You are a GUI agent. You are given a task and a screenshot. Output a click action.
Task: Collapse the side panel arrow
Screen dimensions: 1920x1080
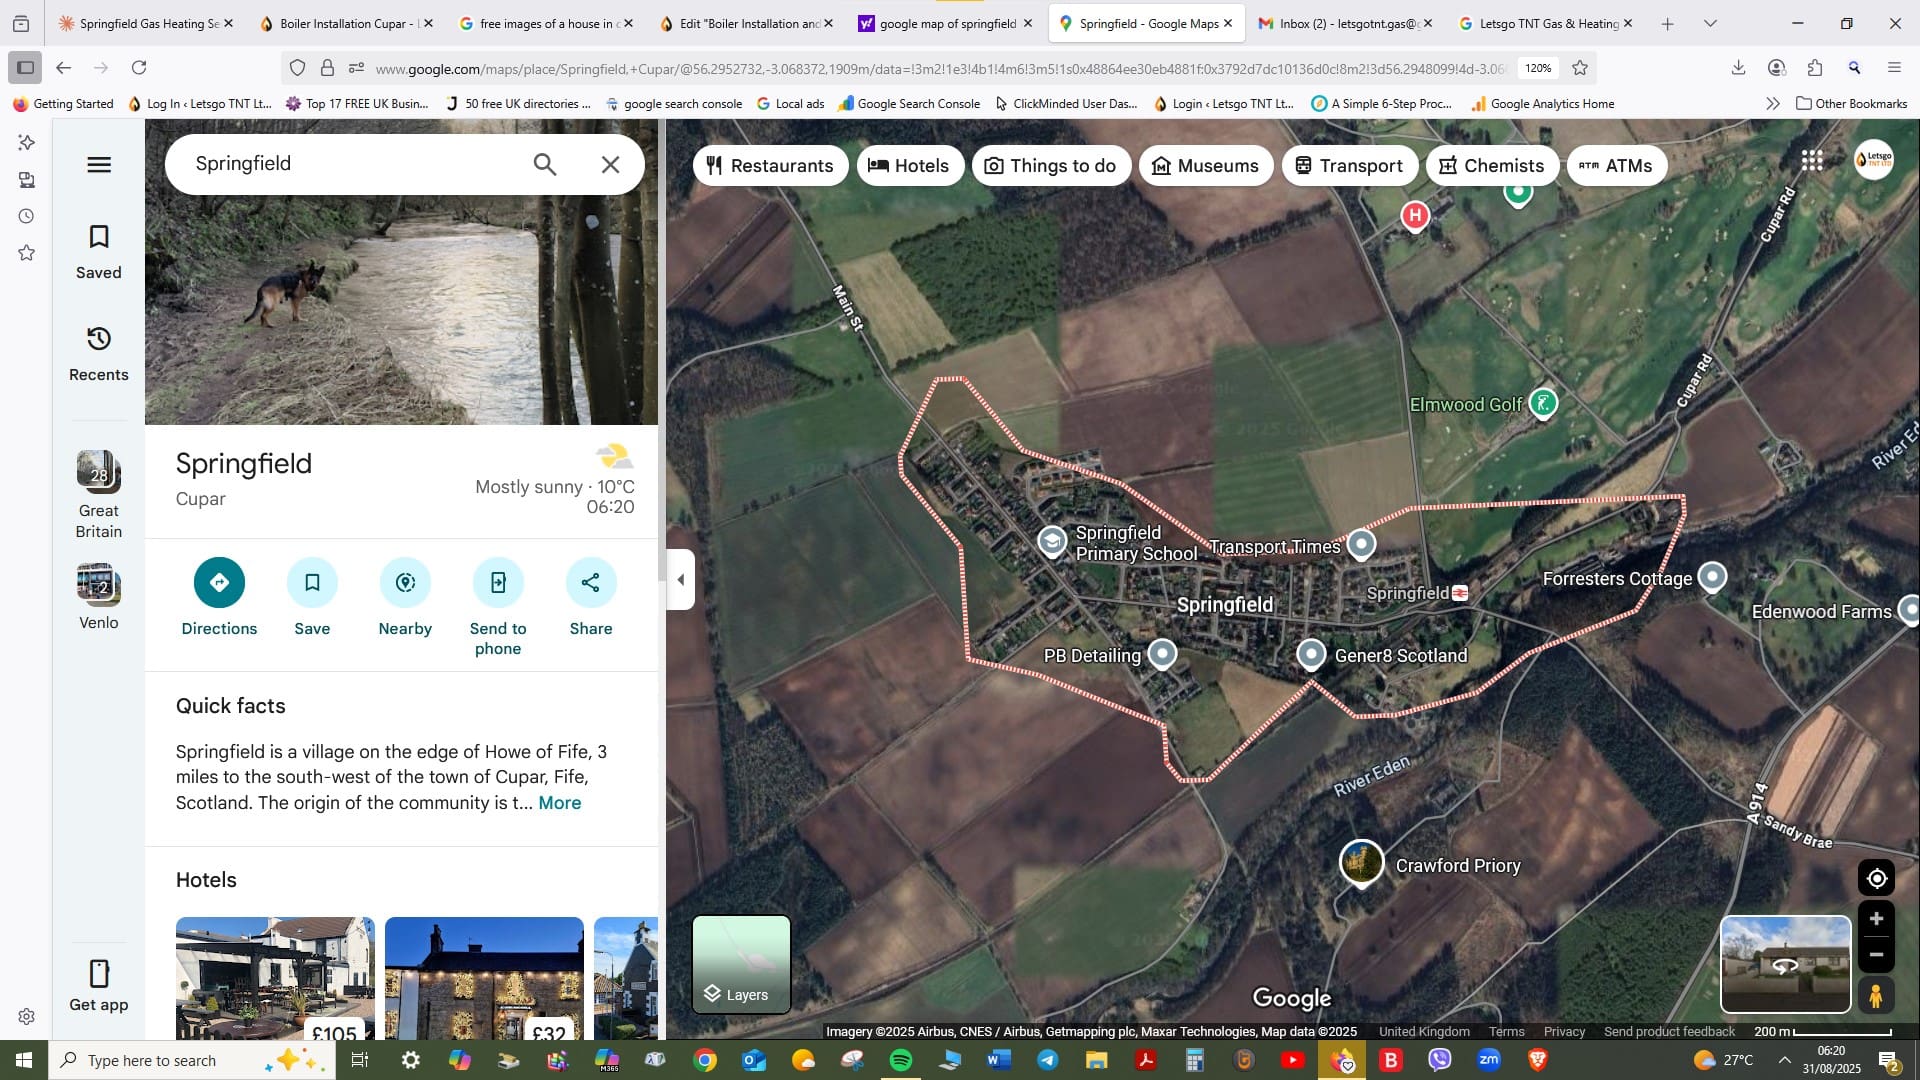[681, 580]
